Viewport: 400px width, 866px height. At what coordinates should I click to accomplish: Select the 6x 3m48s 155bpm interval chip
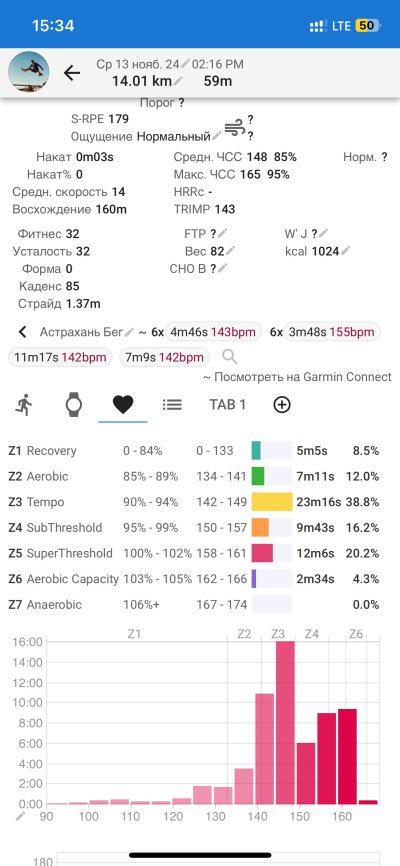click(x=331, y=332)
